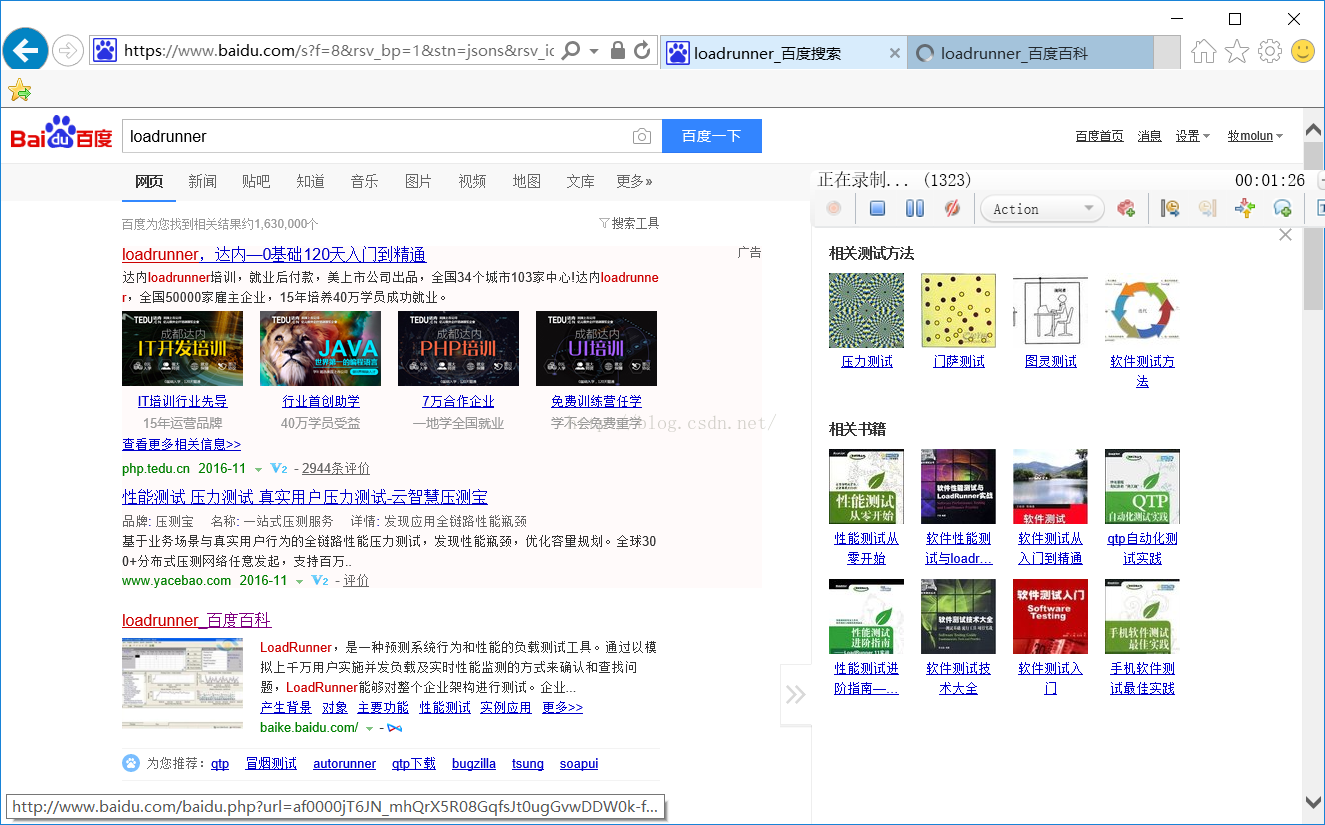Click the cancel recording slashed icon
The image size is (1325, 825).
(x=952, y=208)
